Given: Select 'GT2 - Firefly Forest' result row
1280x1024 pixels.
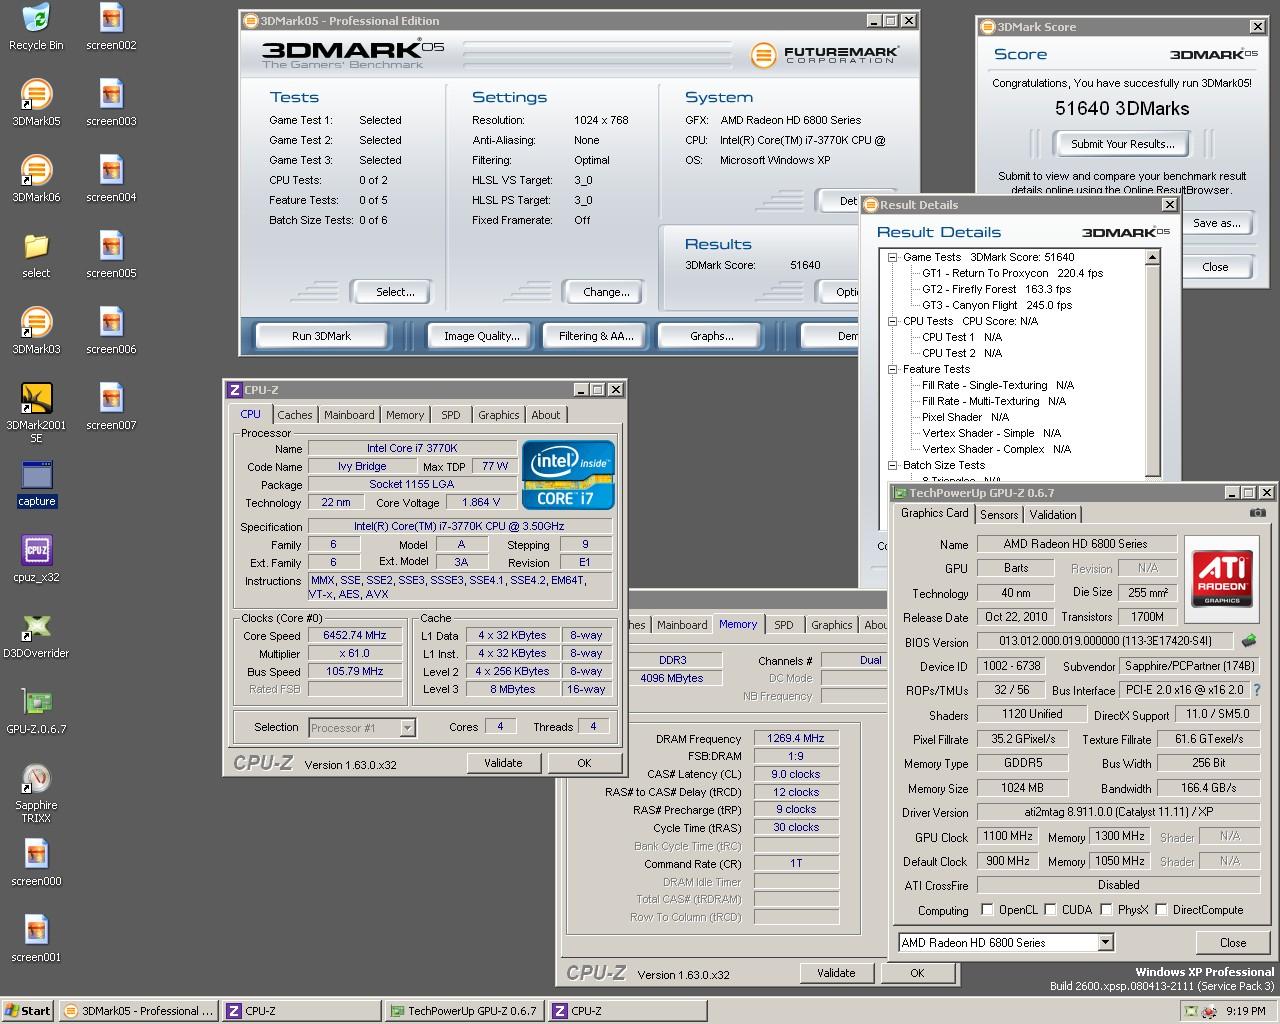Looking at the screenshot, I should (x=996, y=289).
